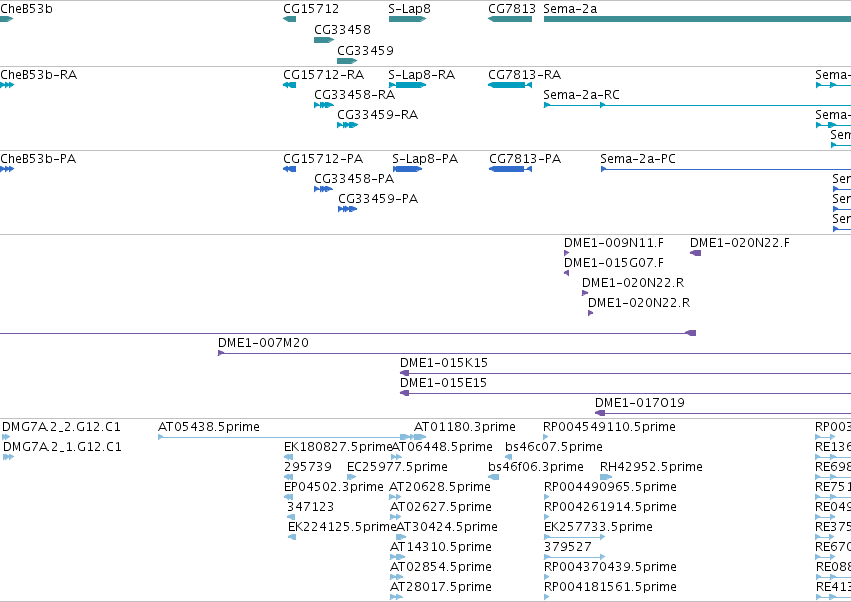This screenshot has width=851, height=602.
Task: Click the blue CG7813-PA protein glyph
Action: (510, 169)
